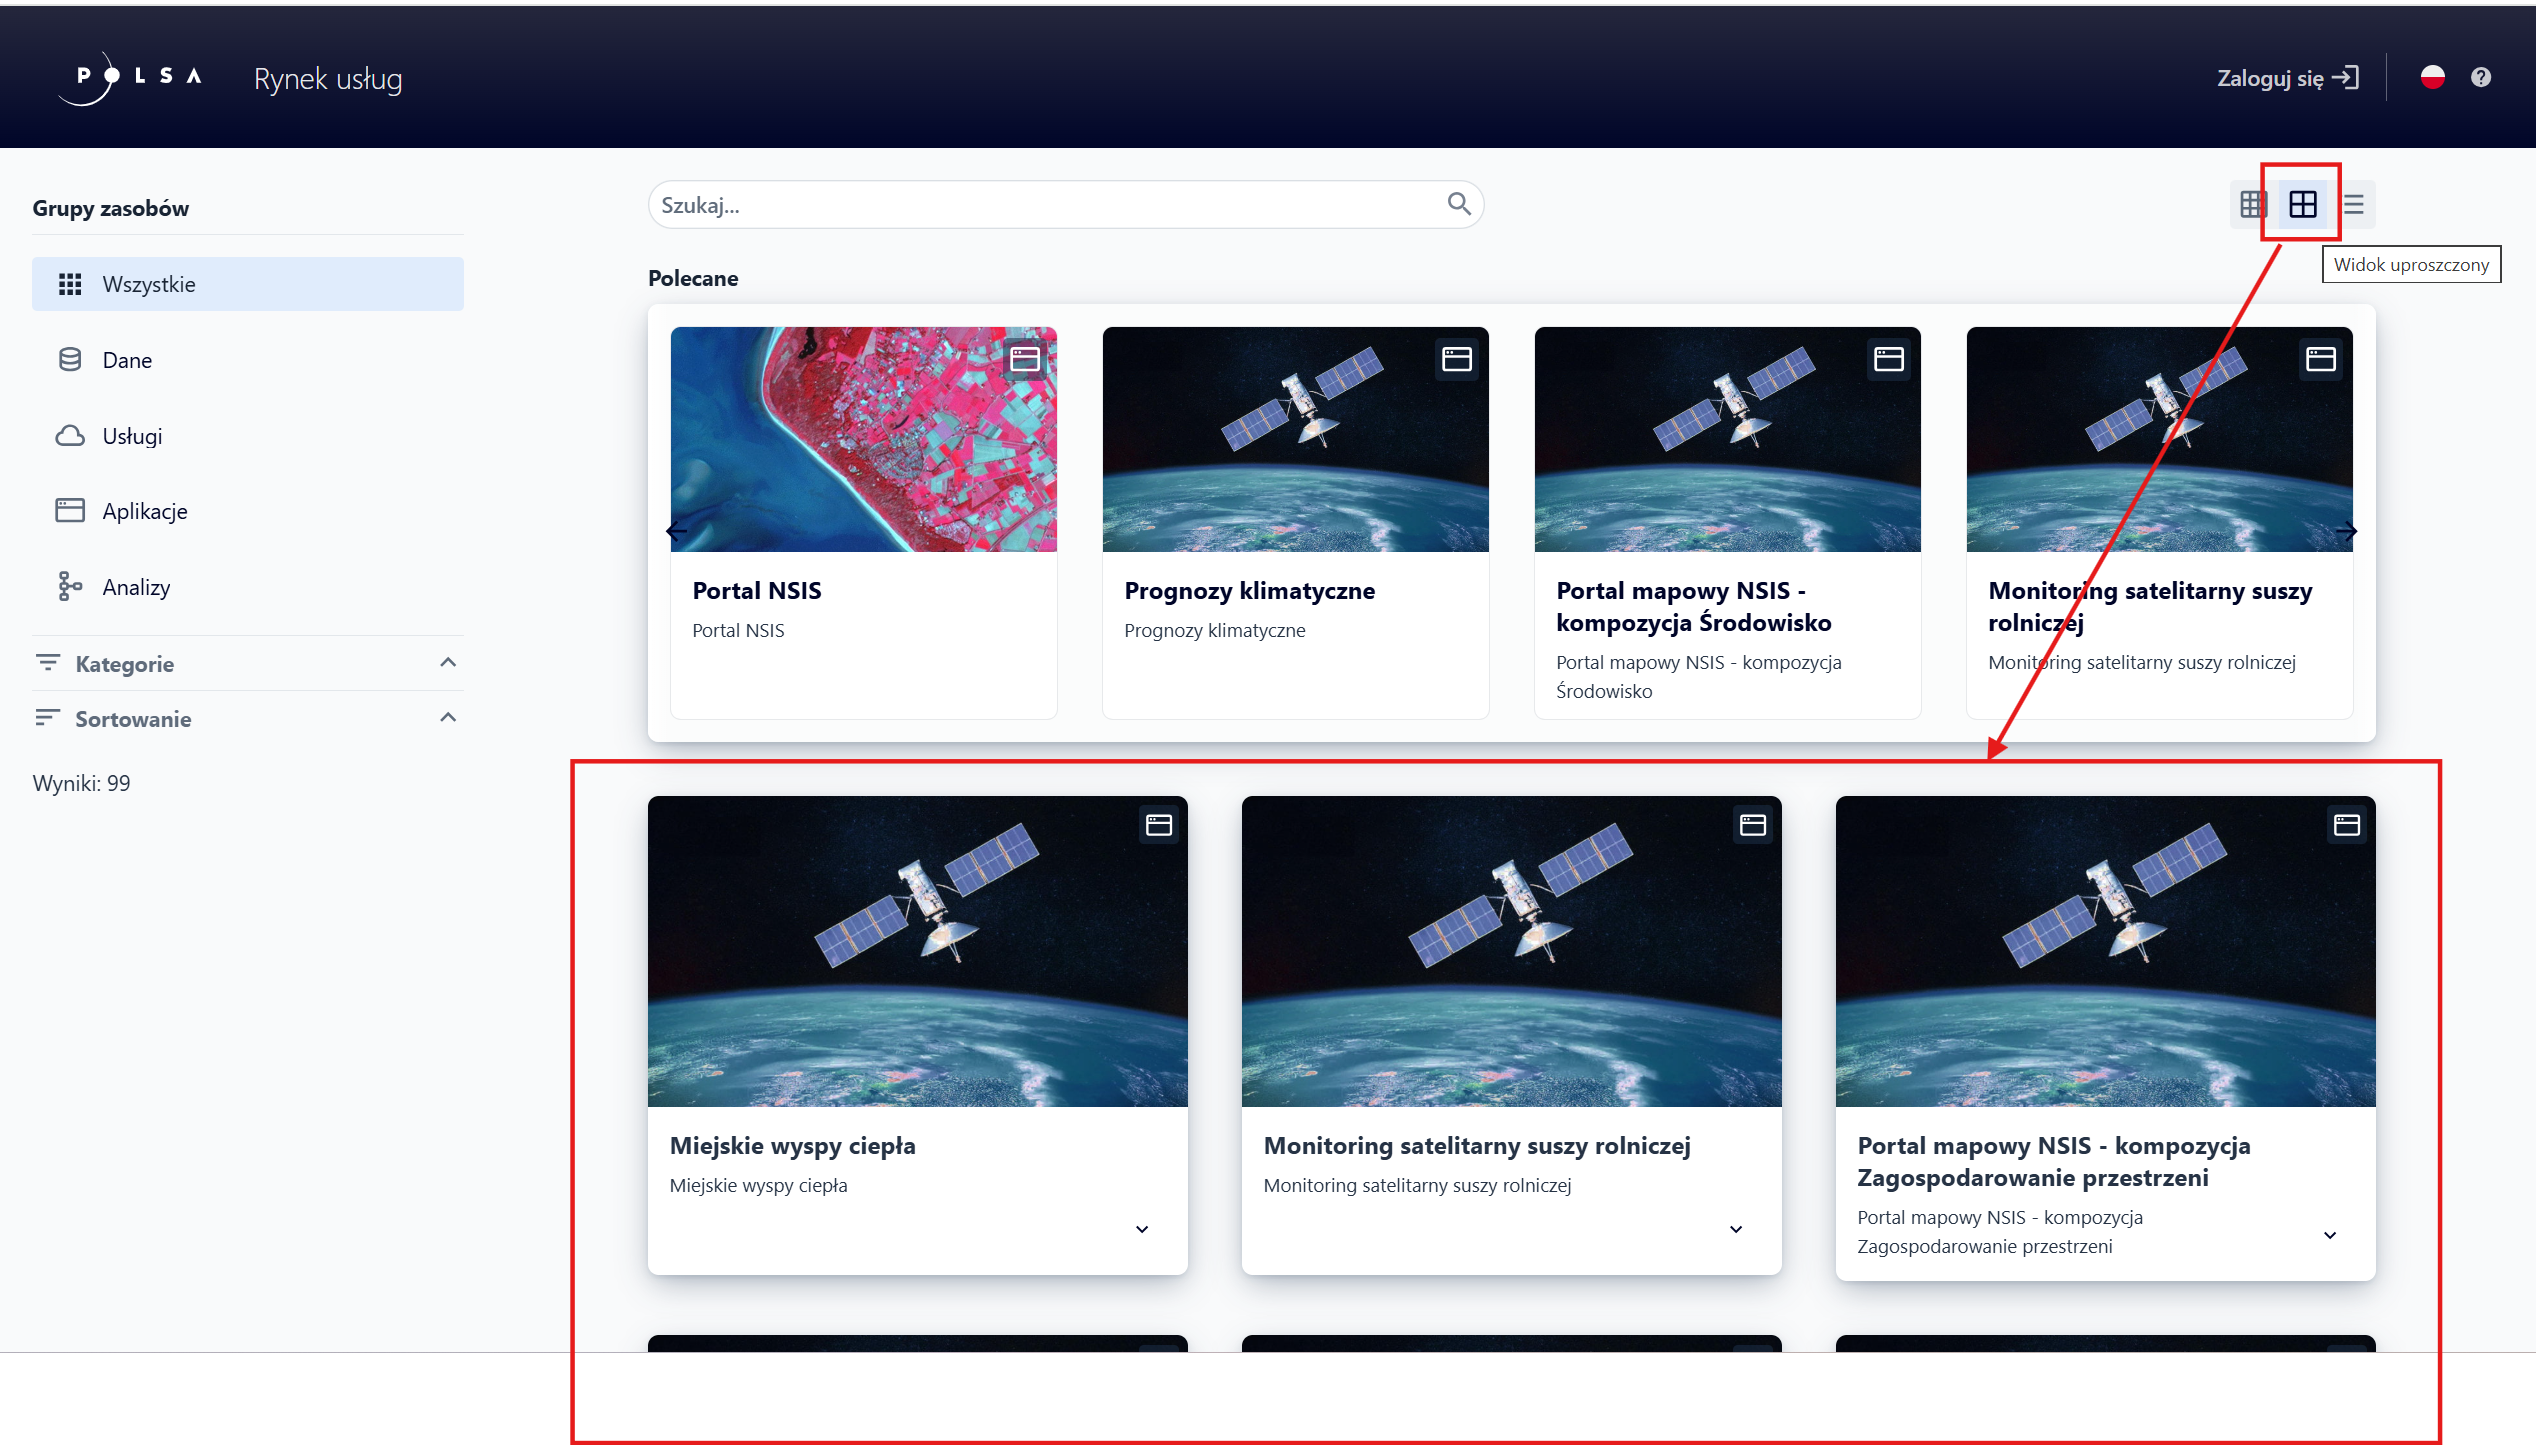The width and height of the screenshot is (2536, 1445).
Task: Select the Aplikacje resource group
Action: [x=144, y=511]
